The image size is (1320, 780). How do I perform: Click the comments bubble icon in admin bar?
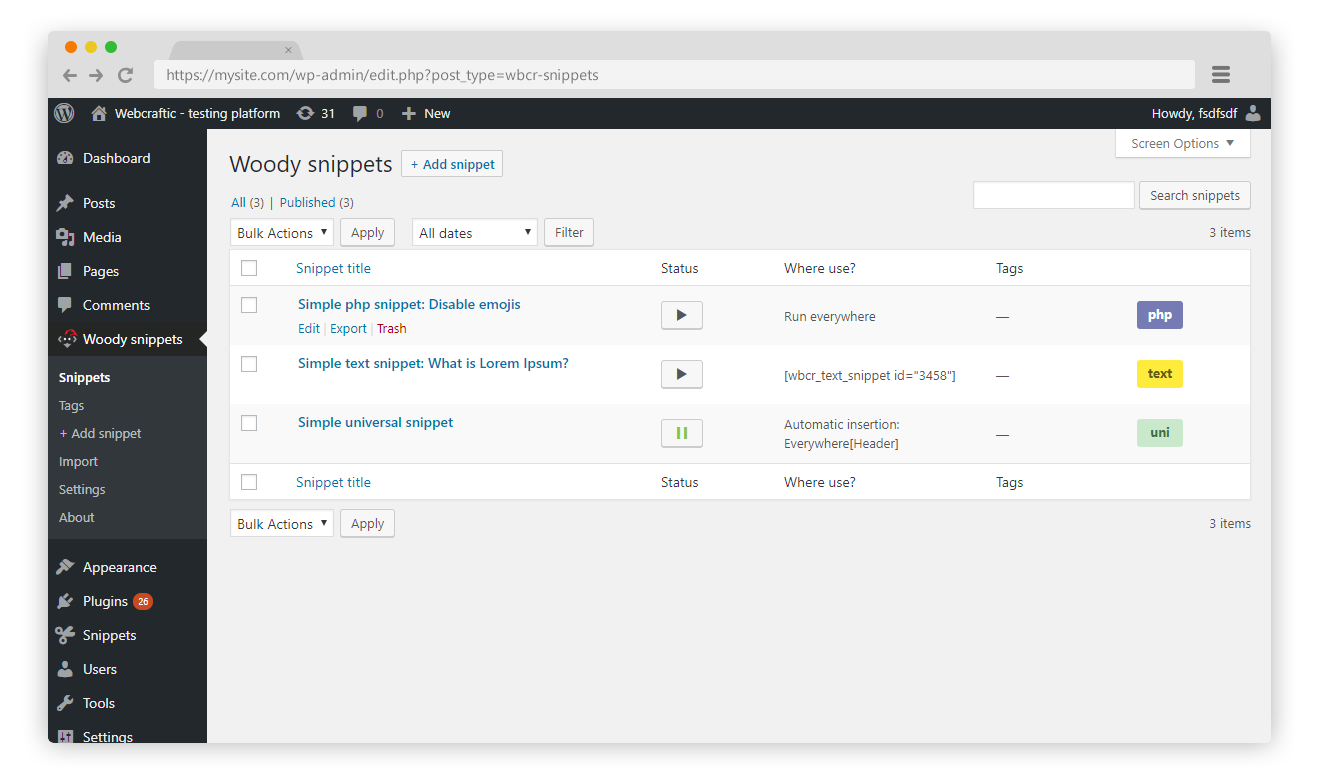pos(360,113)
